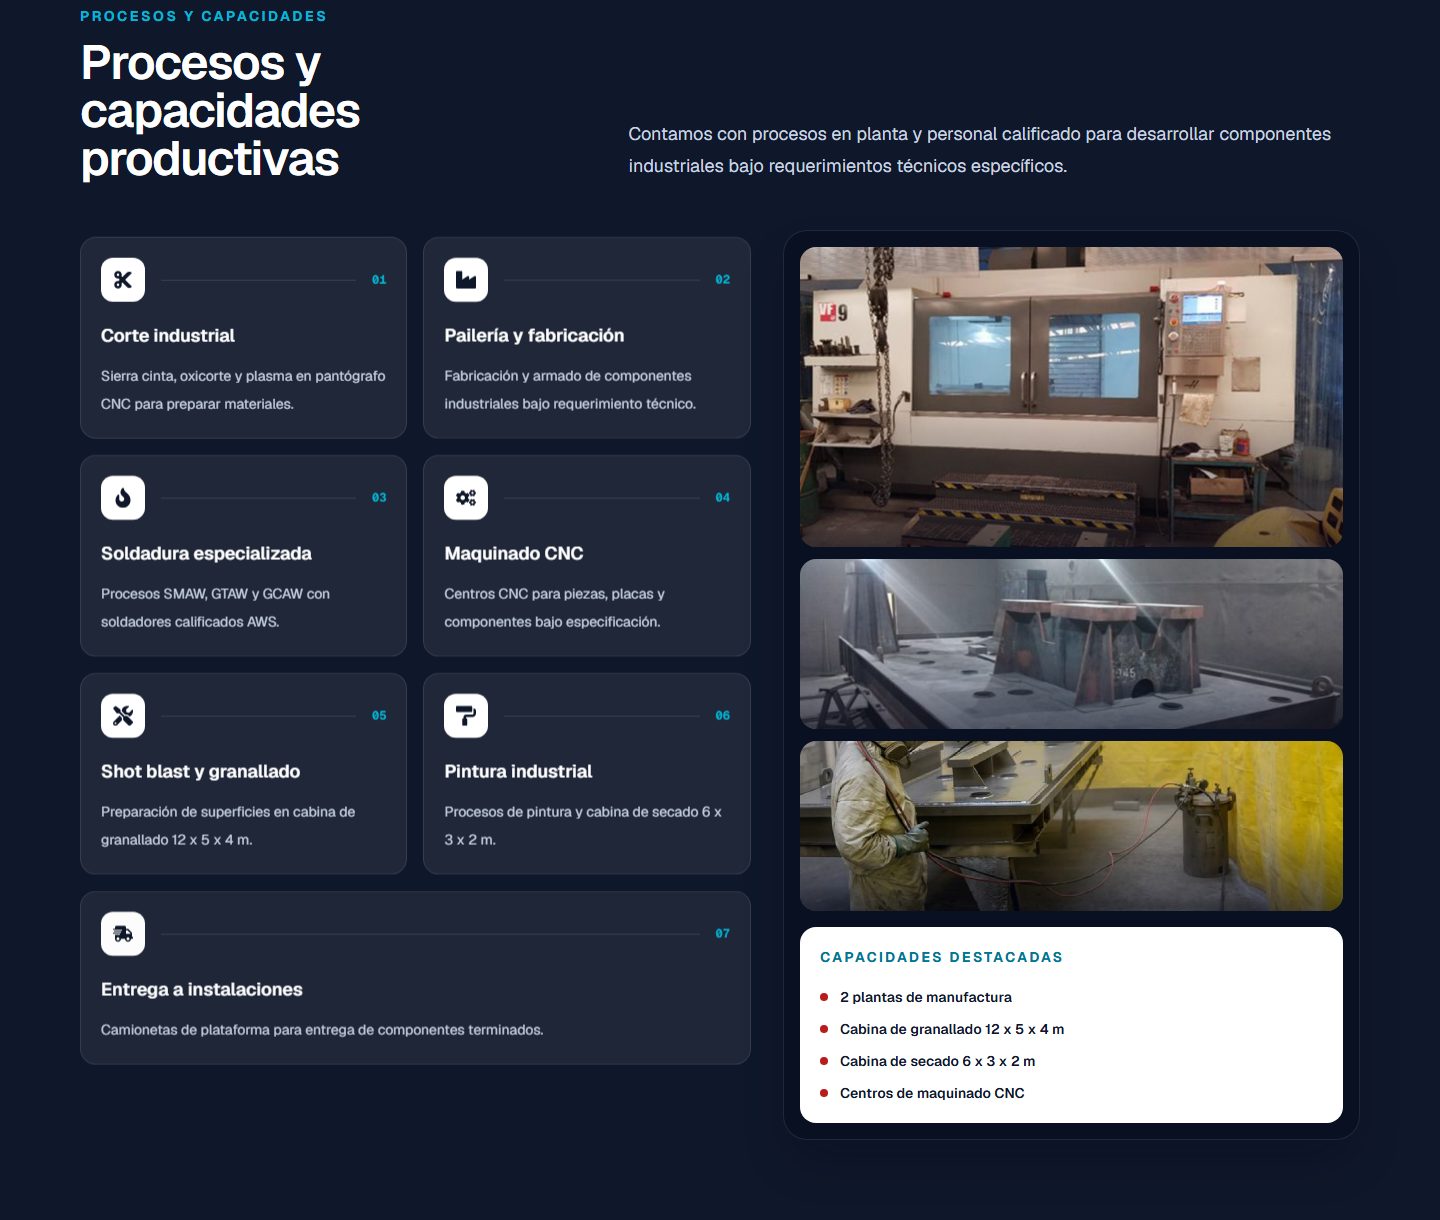Select the Entrega a instalaciones heading
The height and width of the screenshot is (1220, 1440).
point(202,990)
